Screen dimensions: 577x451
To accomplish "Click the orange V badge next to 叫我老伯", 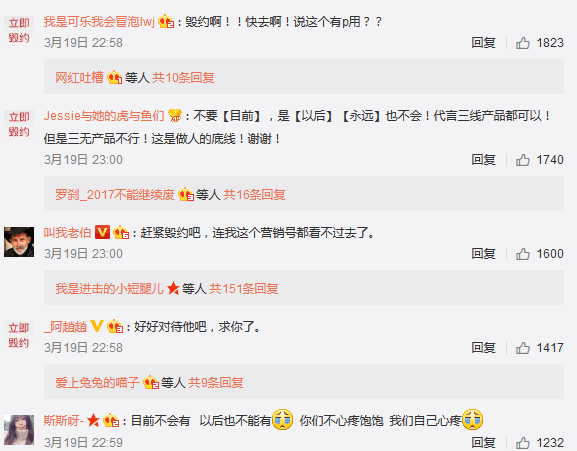I will [x=102, y=232].
